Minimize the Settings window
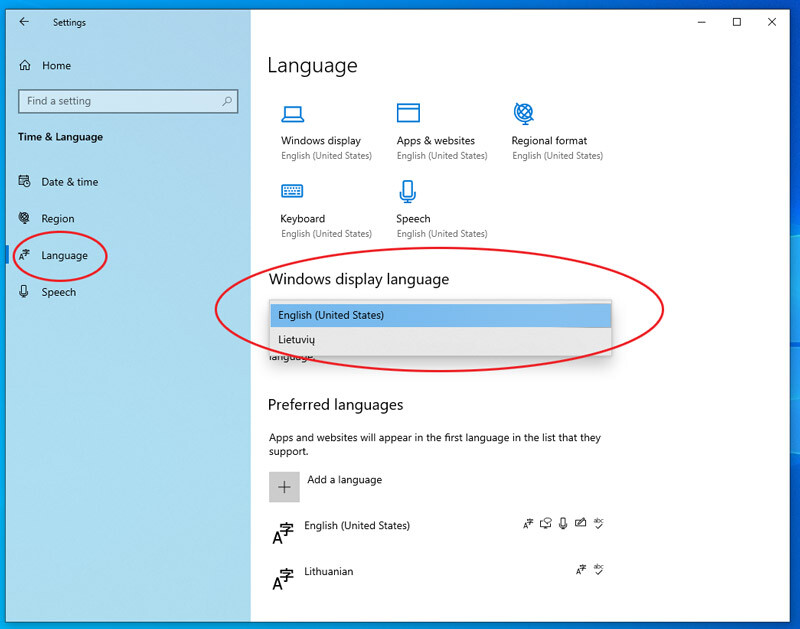 coord(702,22)
